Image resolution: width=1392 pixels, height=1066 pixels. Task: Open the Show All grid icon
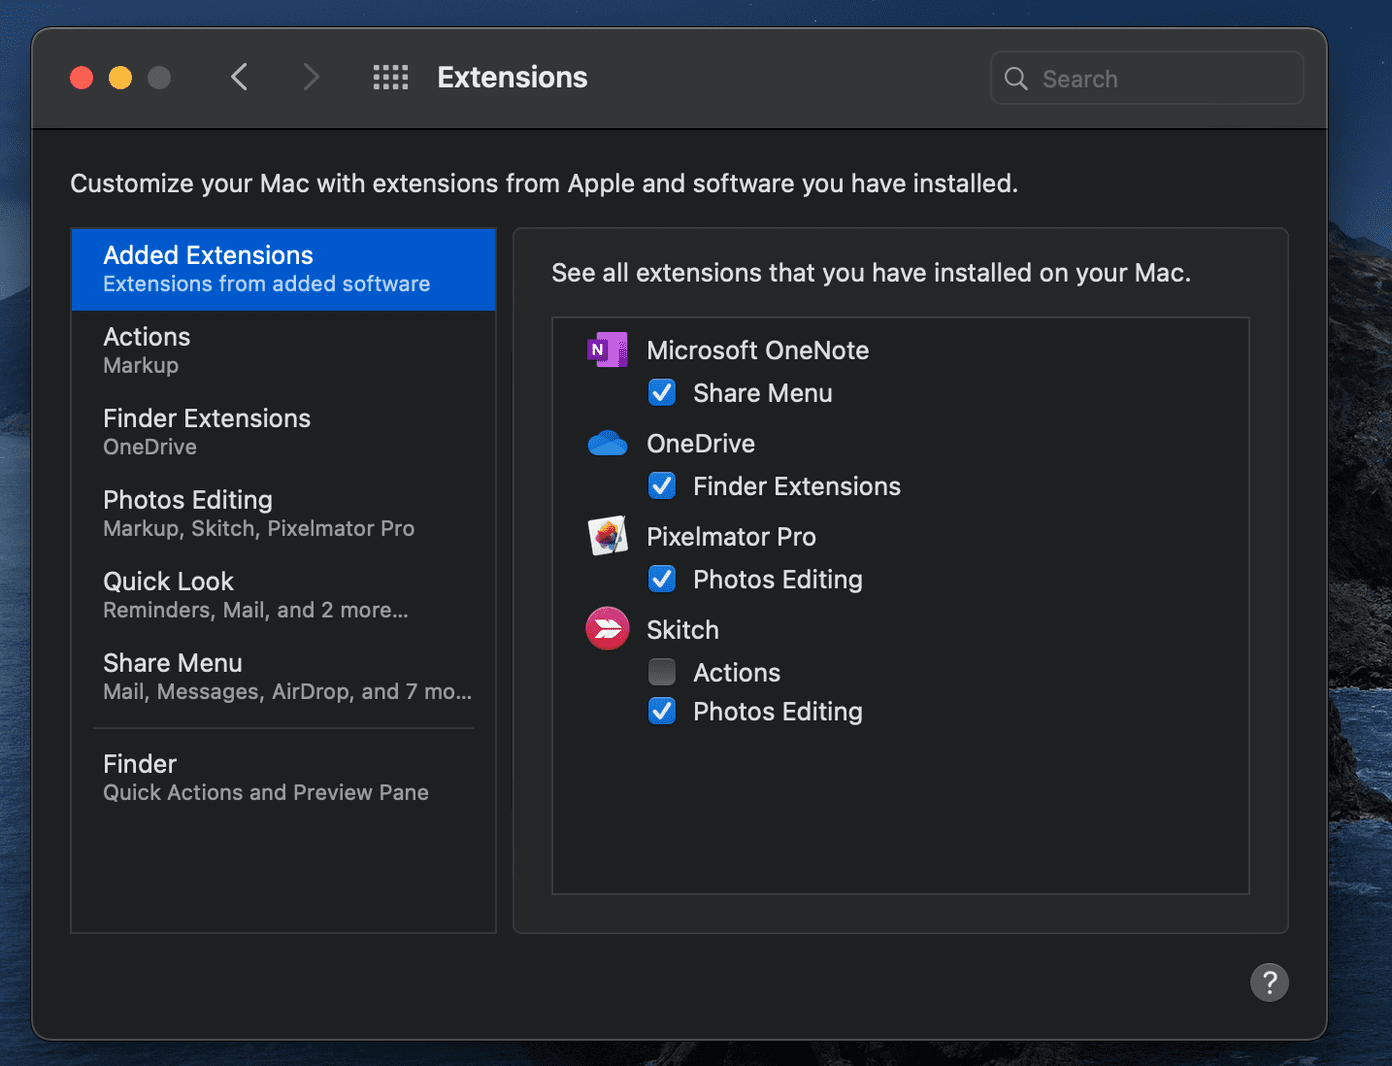click(x=391, y=78)
